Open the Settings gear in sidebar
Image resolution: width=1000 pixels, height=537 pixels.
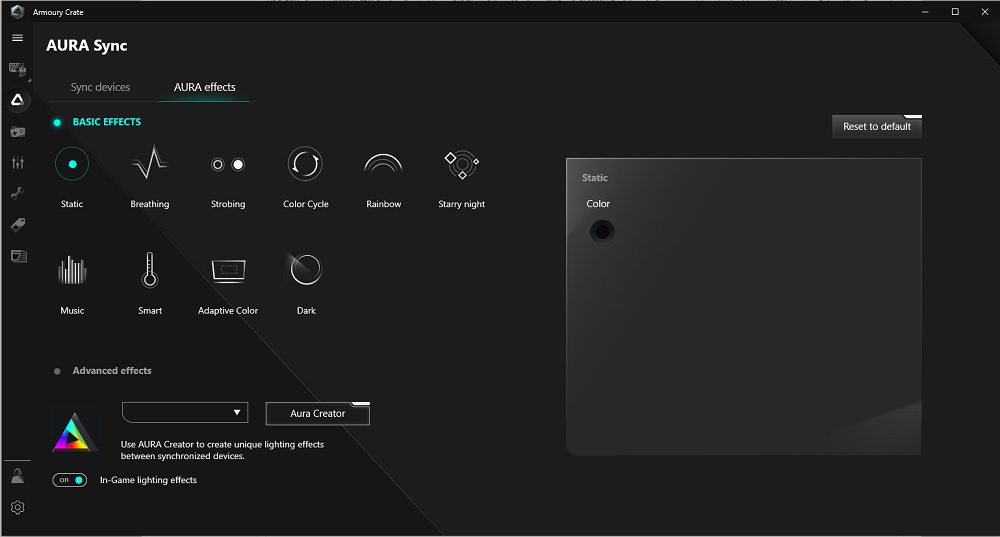[x=18, y=508]
